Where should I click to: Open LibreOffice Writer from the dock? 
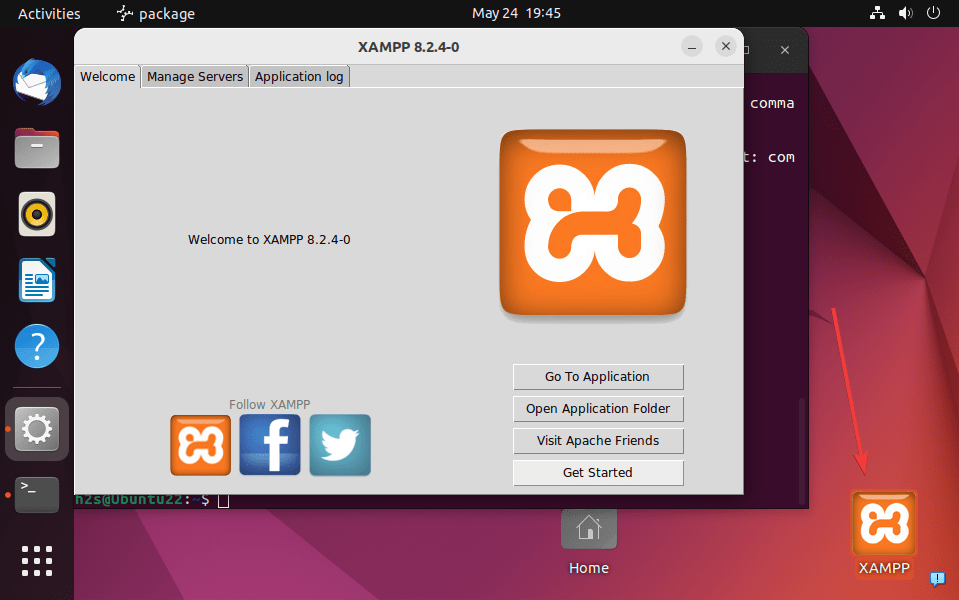[37, 280]
